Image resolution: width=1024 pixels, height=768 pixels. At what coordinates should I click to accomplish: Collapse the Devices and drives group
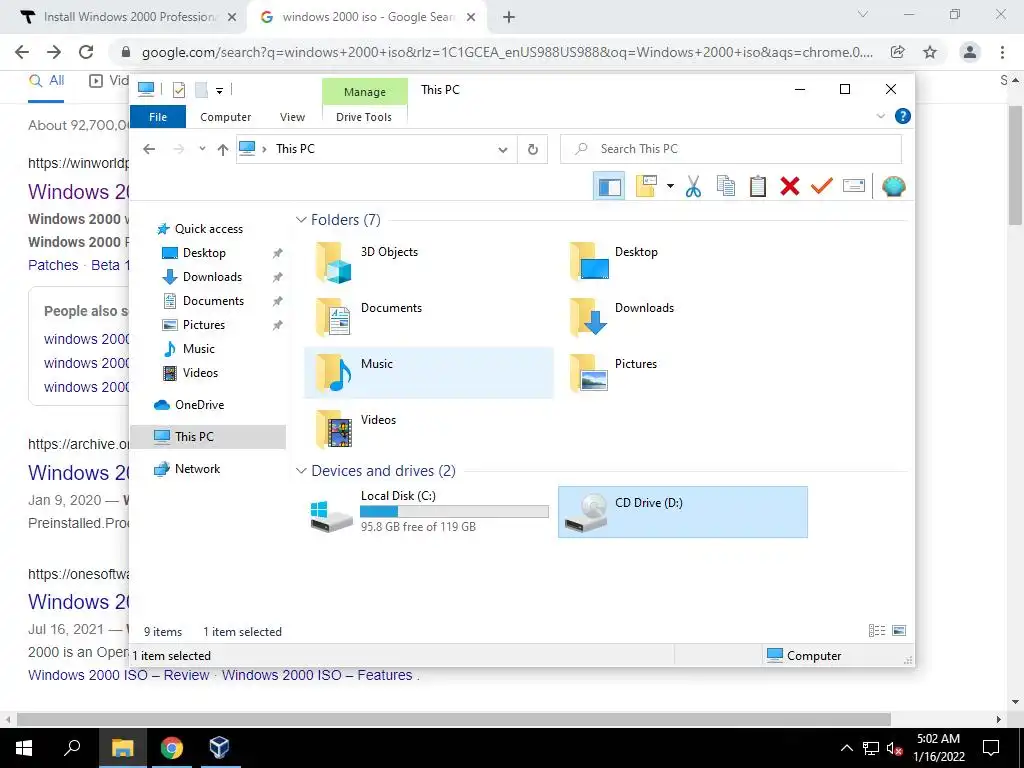pyautogui.click(x=301, y=471)
